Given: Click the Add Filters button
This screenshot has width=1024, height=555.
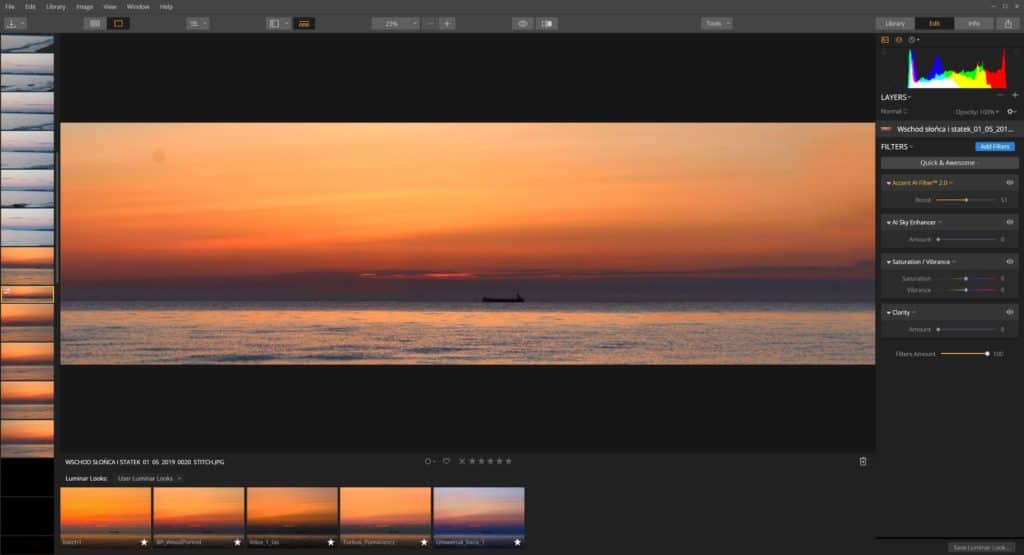Looking at the screenshot, I should pyautogui.click(x=995, y=147).
